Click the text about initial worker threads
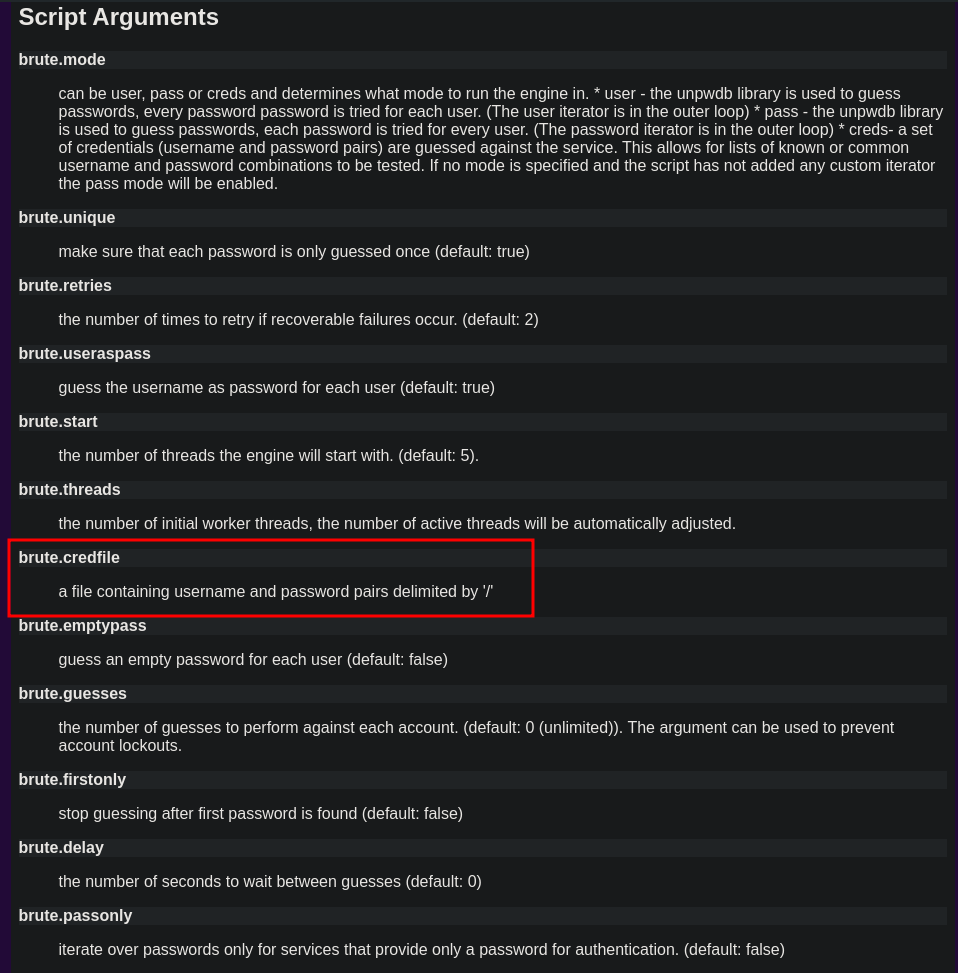958x973 pixels. coord(397,524)
